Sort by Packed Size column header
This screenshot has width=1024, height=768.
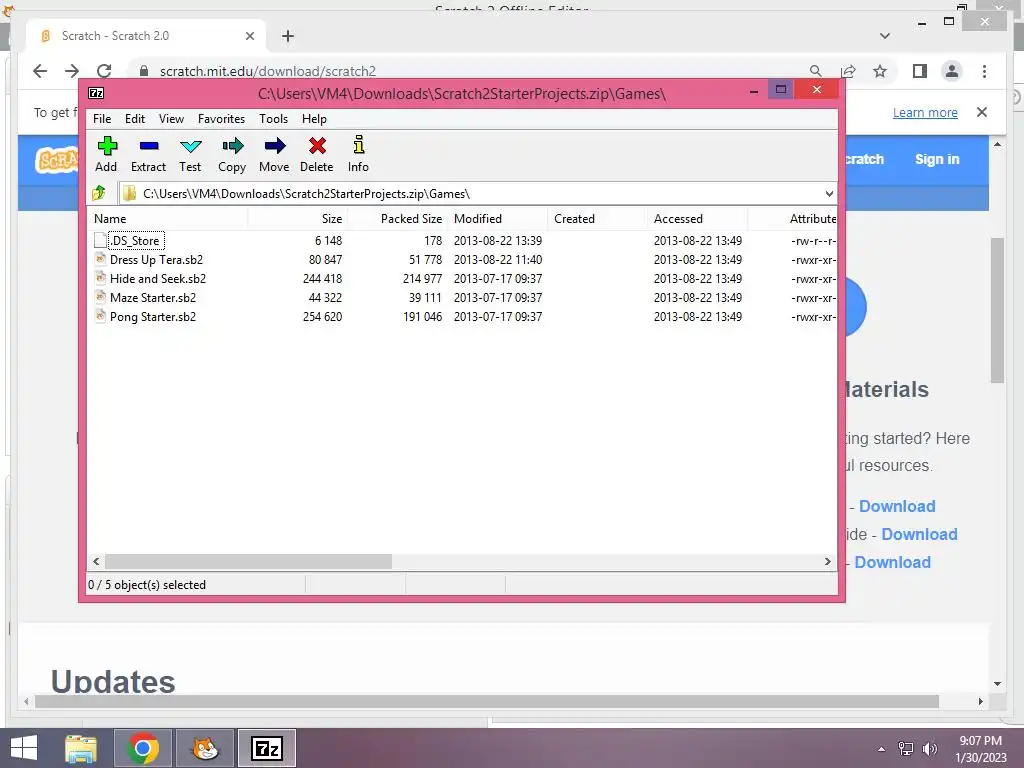pos(397,219)
